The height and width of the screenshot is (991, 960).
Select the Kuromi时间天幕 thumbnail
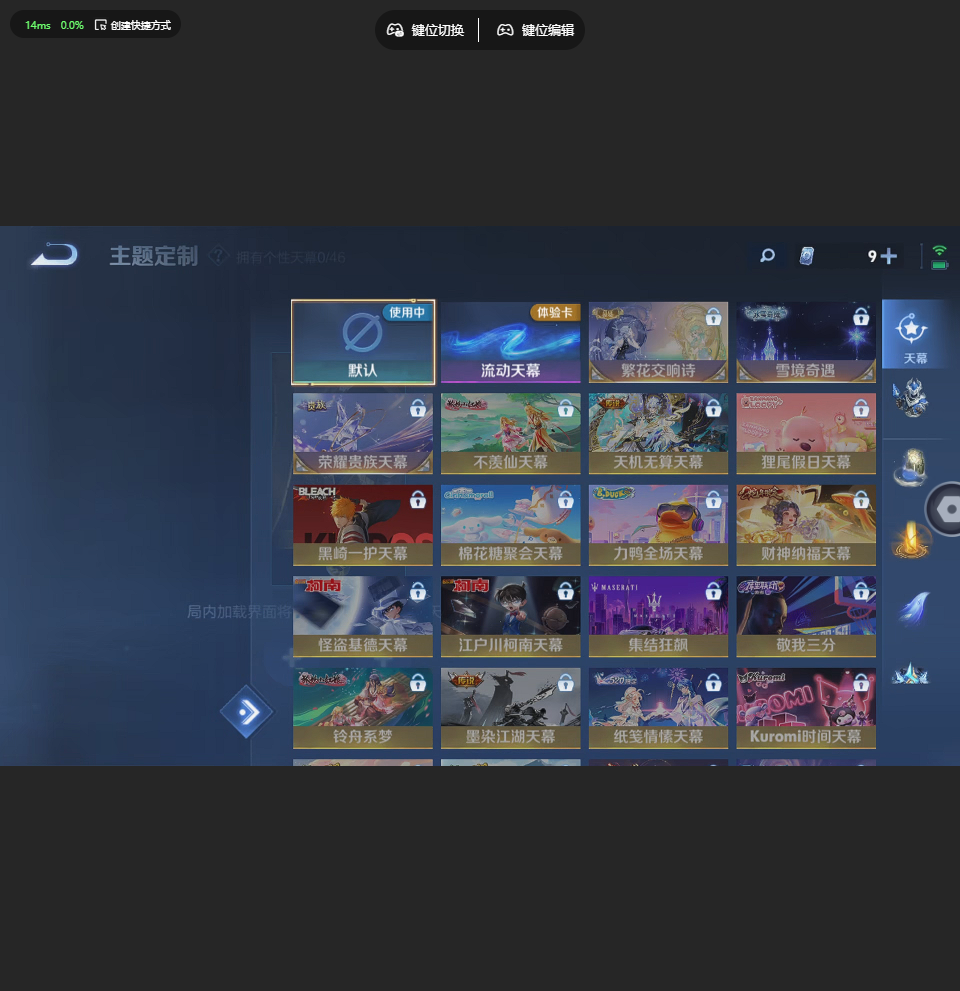click(806, 709)
